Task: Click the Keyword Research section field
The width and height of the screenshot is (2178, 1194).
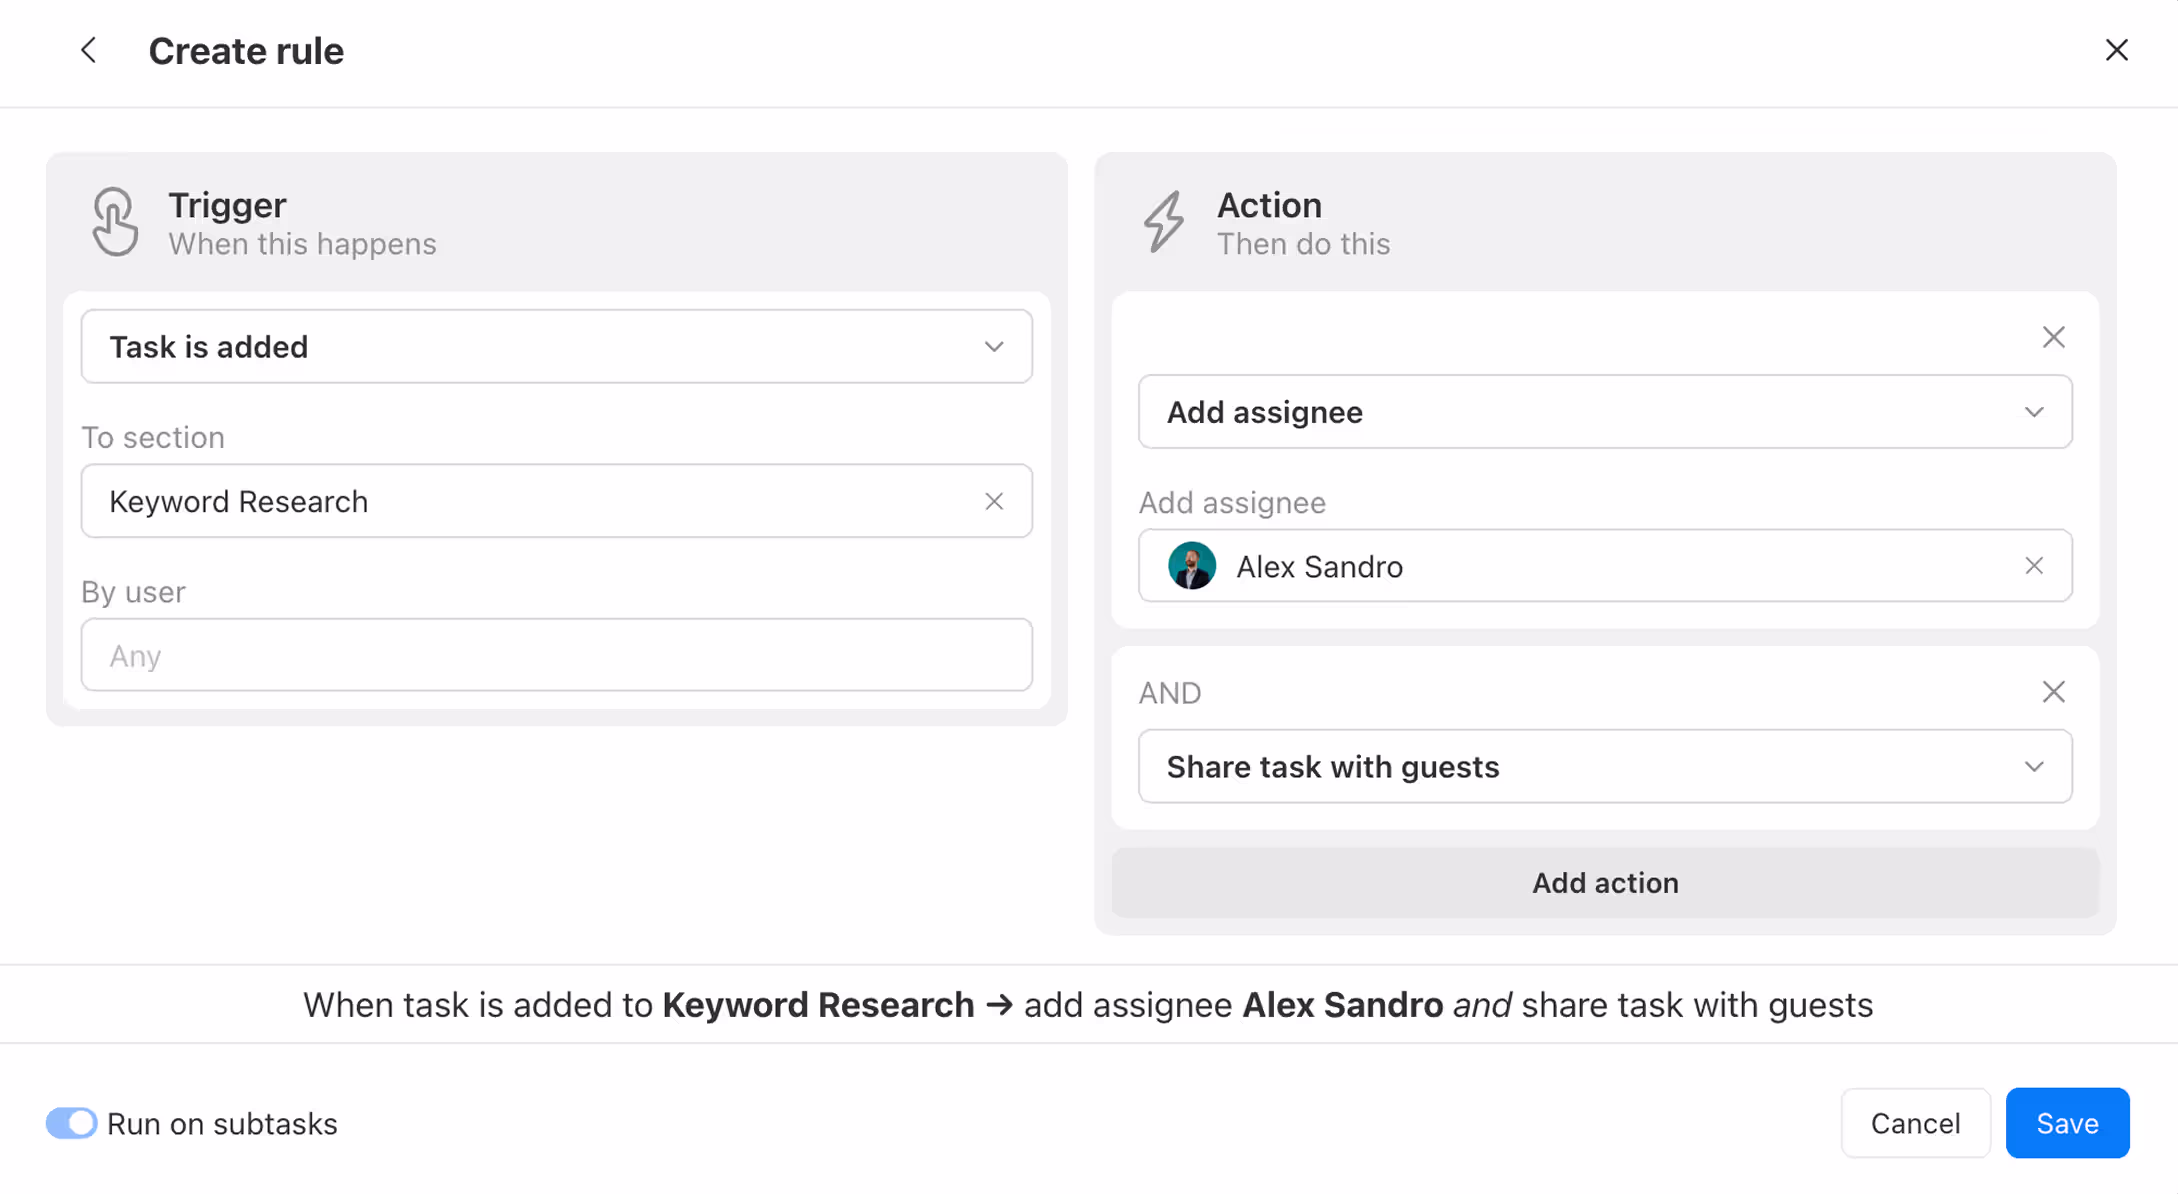Action: click(x=520, y=501)
